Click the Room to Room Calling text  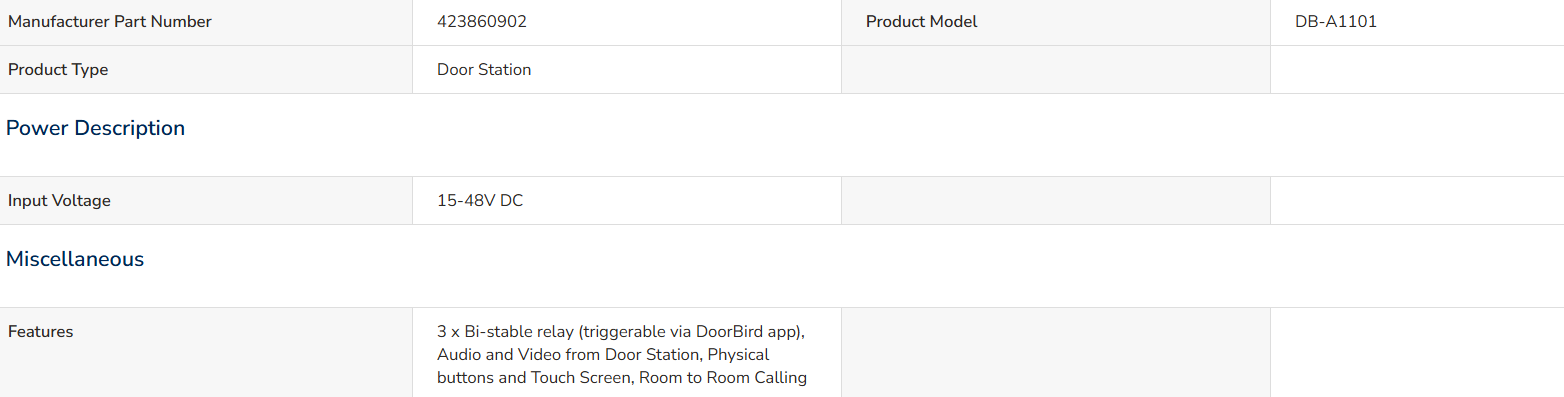click(723, 378)
